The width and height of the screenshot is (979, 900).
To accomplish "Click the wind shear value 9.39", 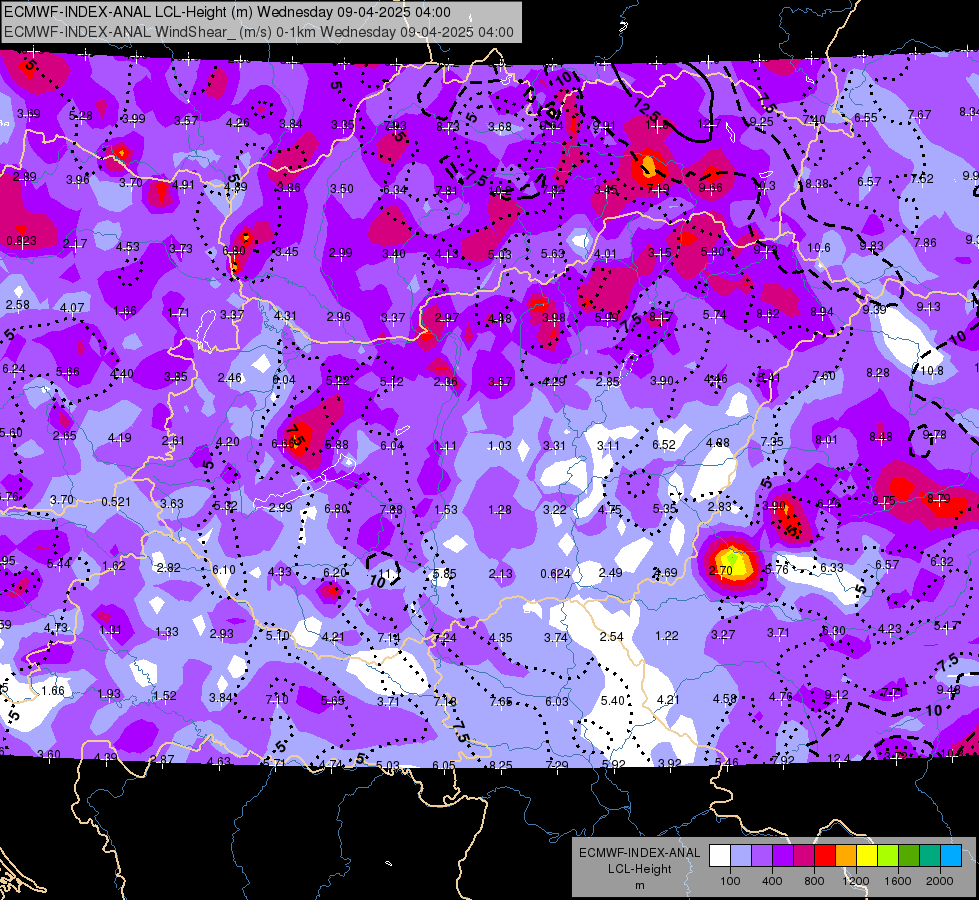I will click(874, 309).
